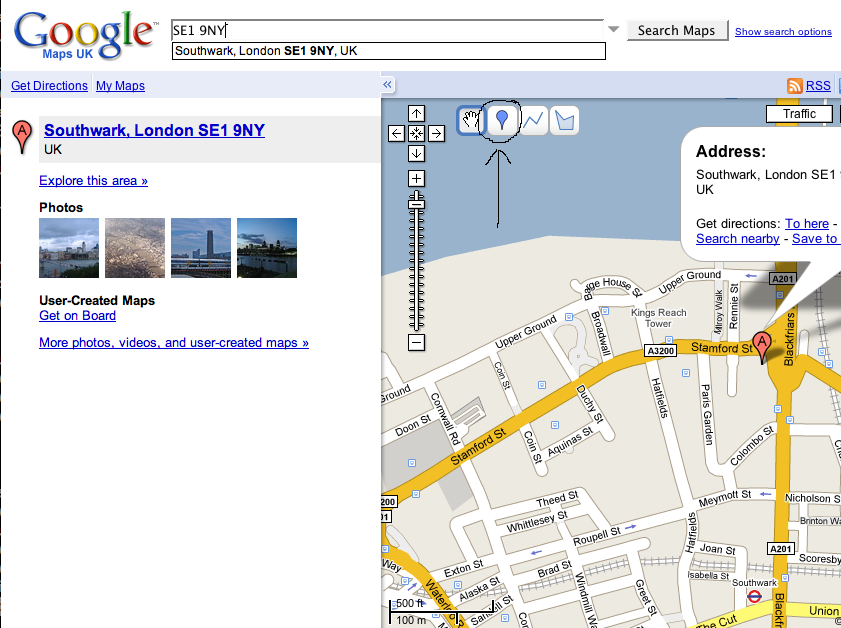Open the Get Directions tab
The height and width of the screenshot is (628, 841).
pos(49,86)
